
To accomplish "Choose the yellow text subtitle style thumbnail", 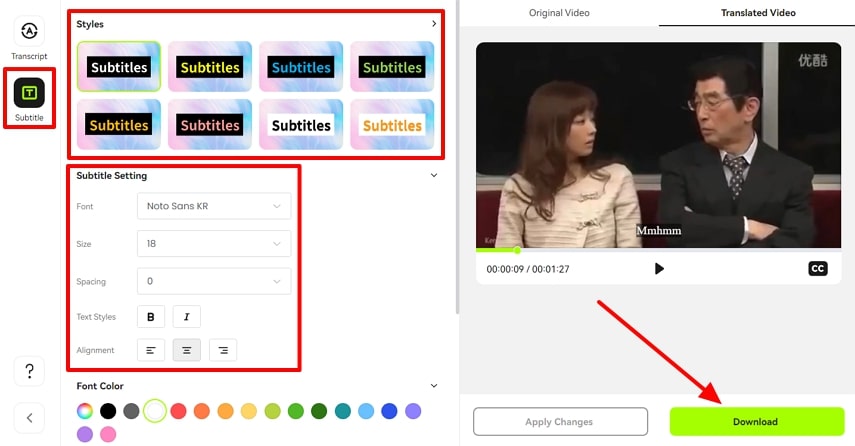I will tap(210, 67).
